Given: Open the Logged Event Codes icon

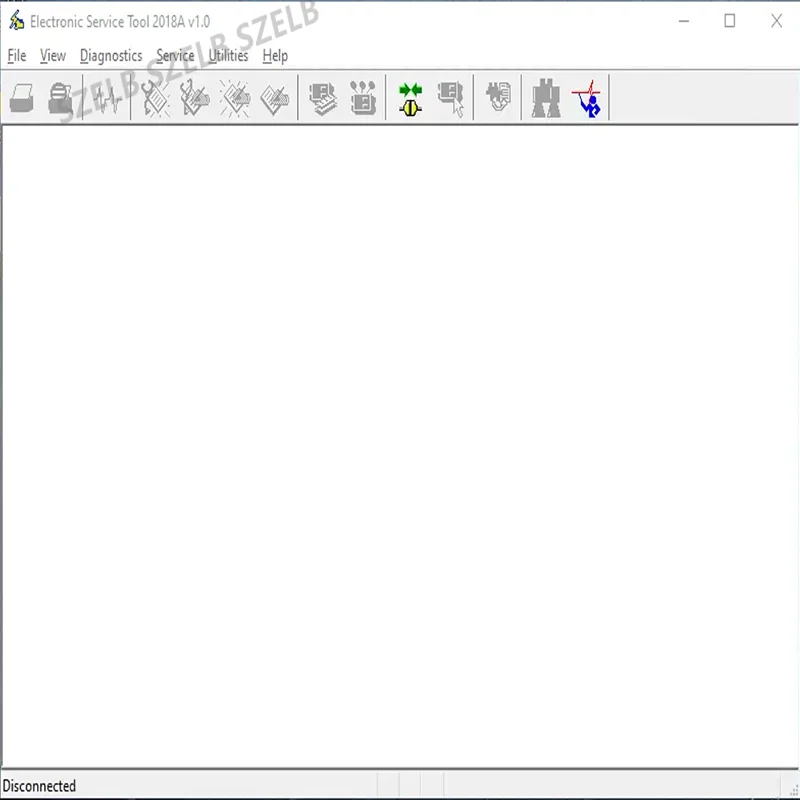Looking at the screenshot, I should point(274,99).
